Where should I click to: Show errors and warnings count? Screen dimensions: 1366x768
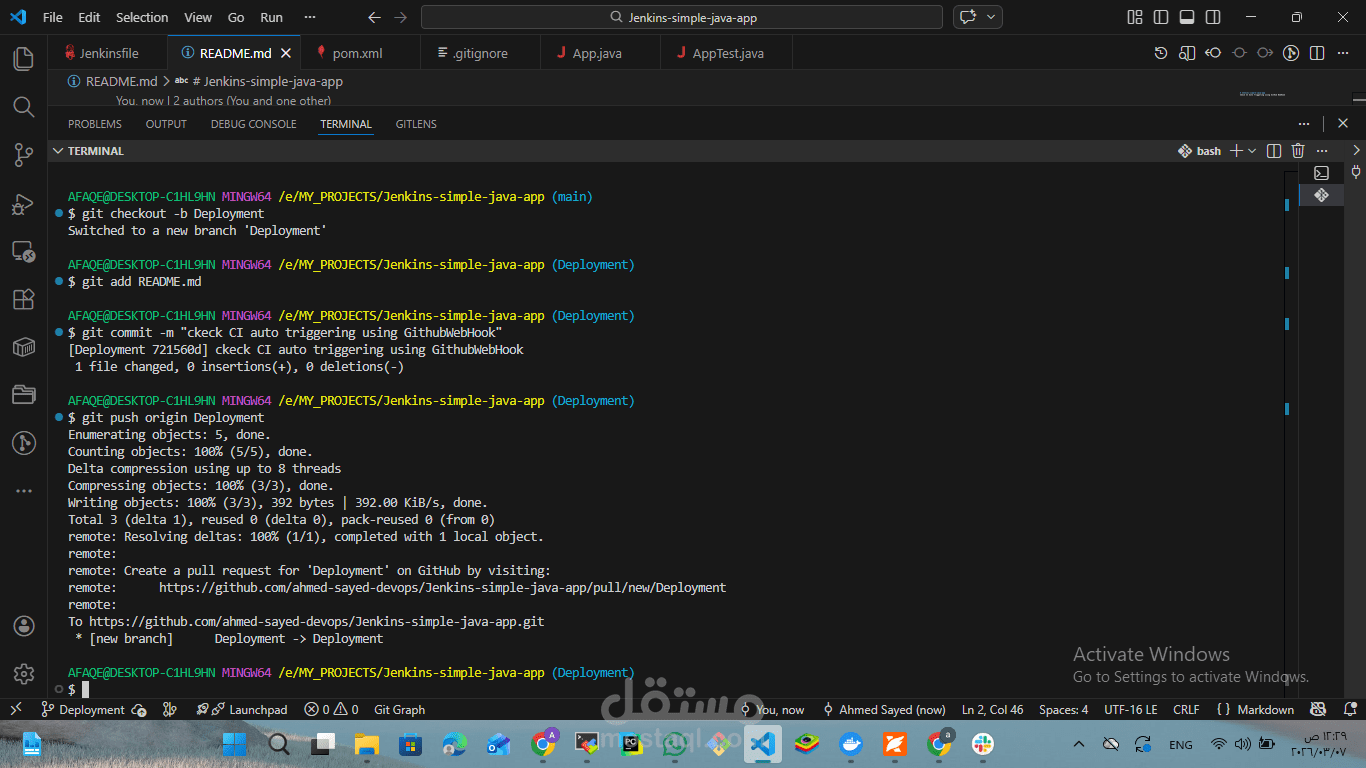(331, 710)
